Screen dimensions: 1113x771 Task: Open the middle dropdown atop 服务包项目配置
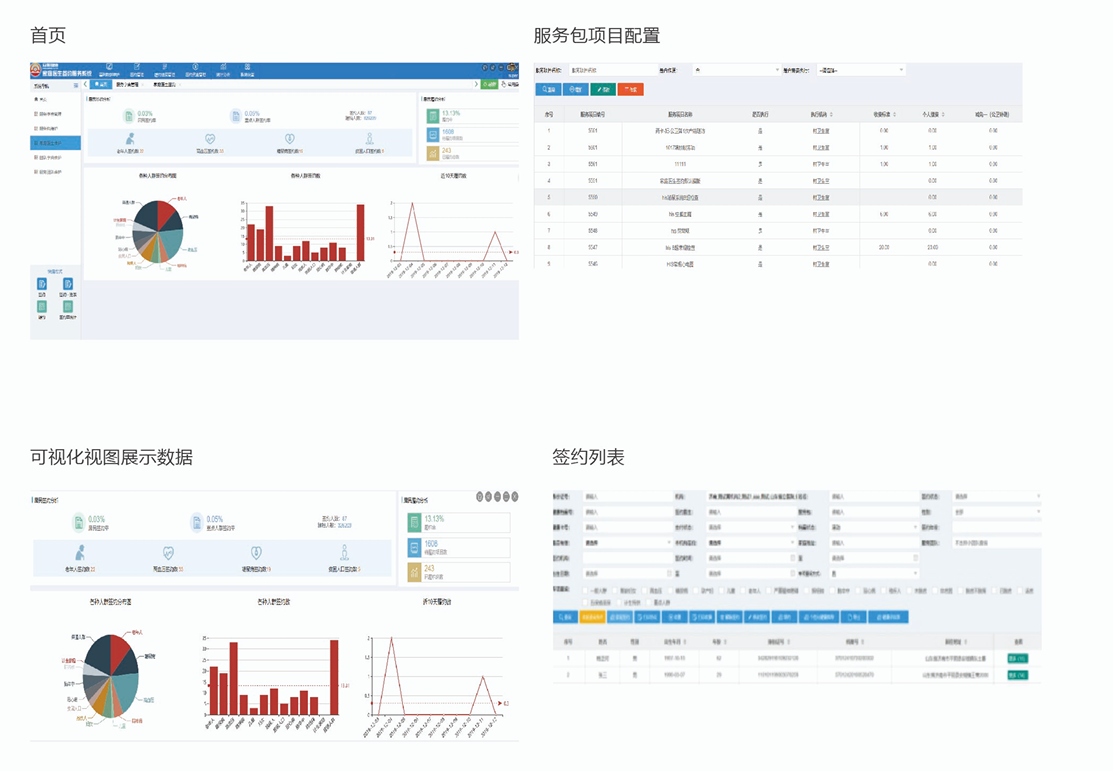click(737, 70)
